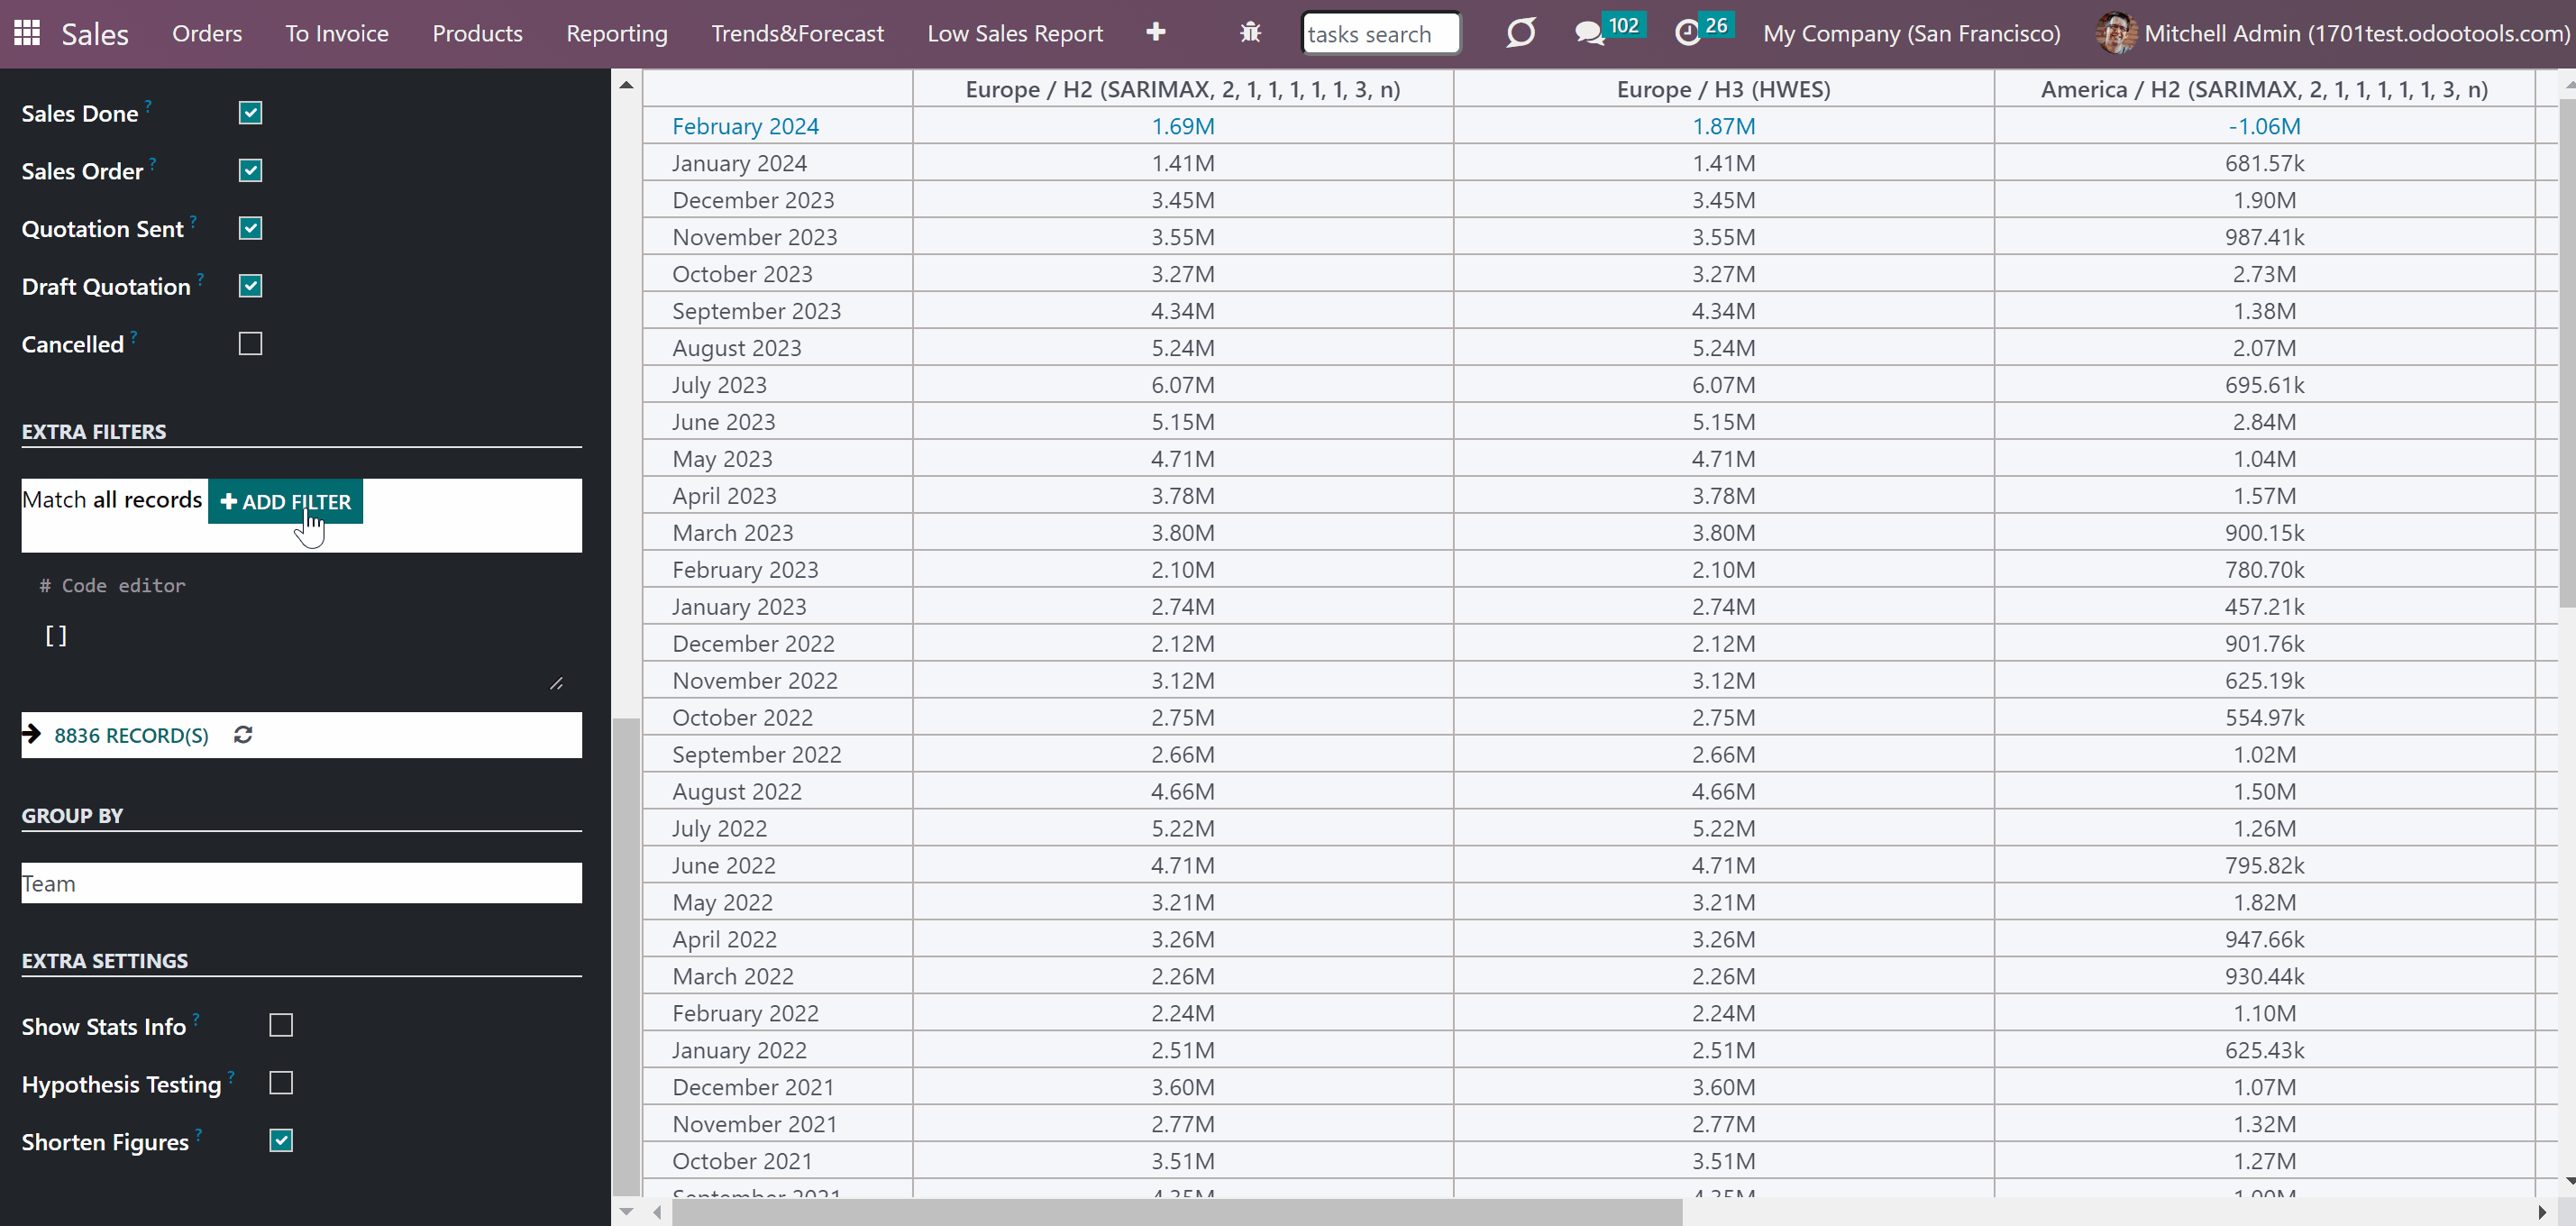Click the tasks search input field

(x=1380, y=34)
